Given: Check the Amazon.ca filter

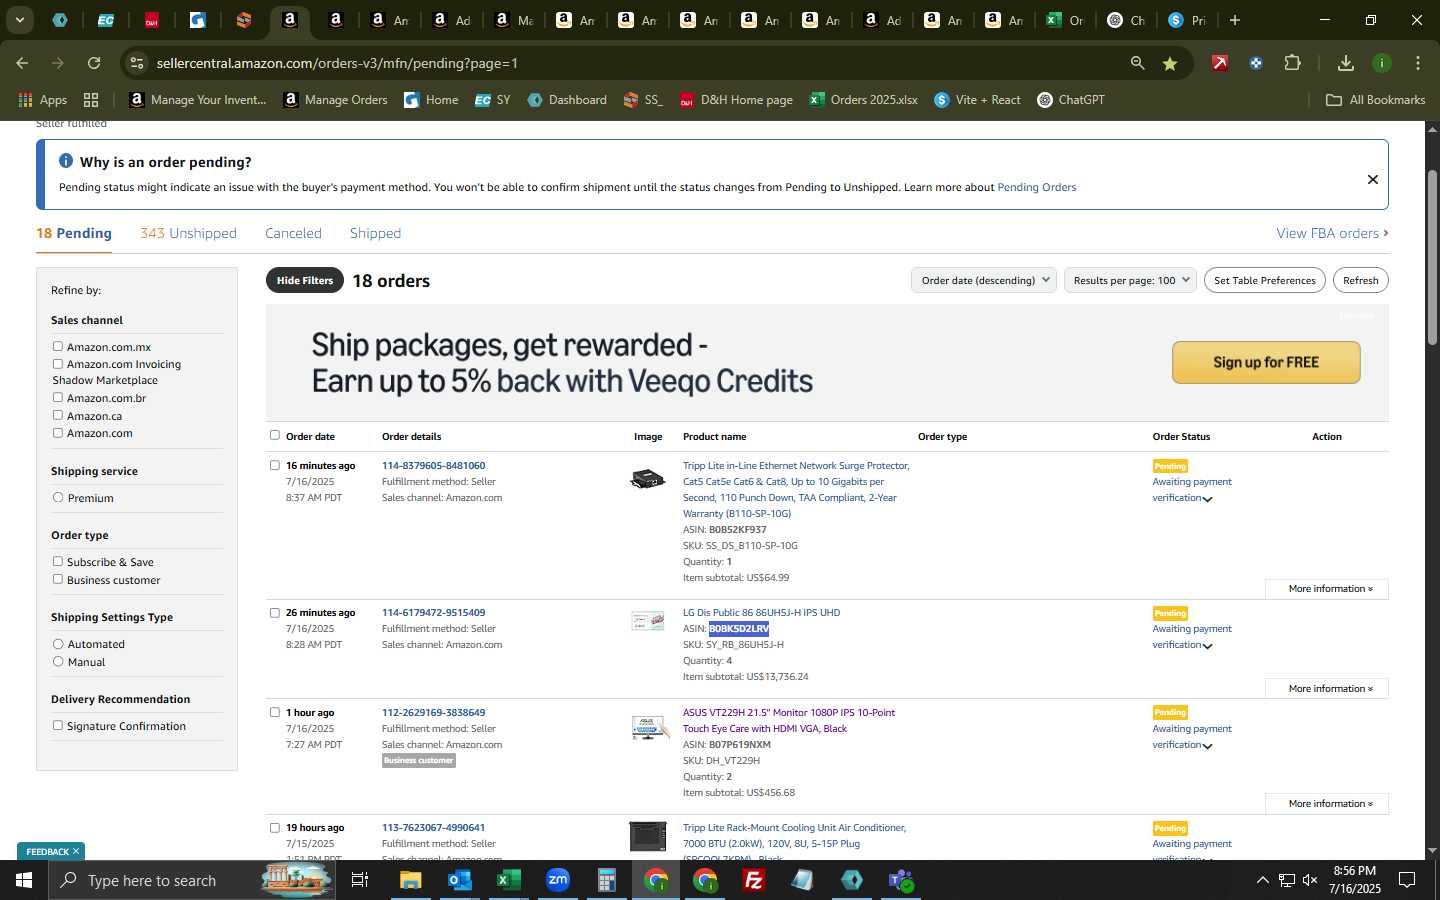Looking at the screenshot, I should click(x=58, y=415).
